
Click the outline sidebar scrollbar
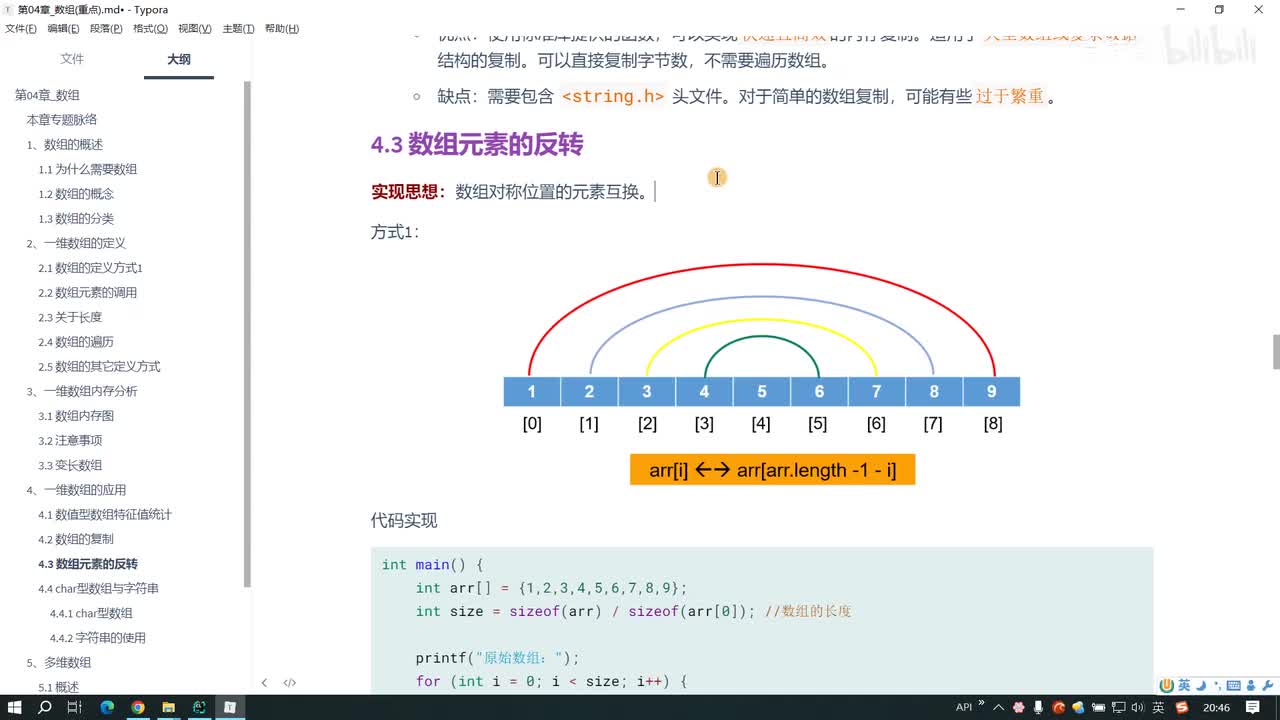point(248,335)
